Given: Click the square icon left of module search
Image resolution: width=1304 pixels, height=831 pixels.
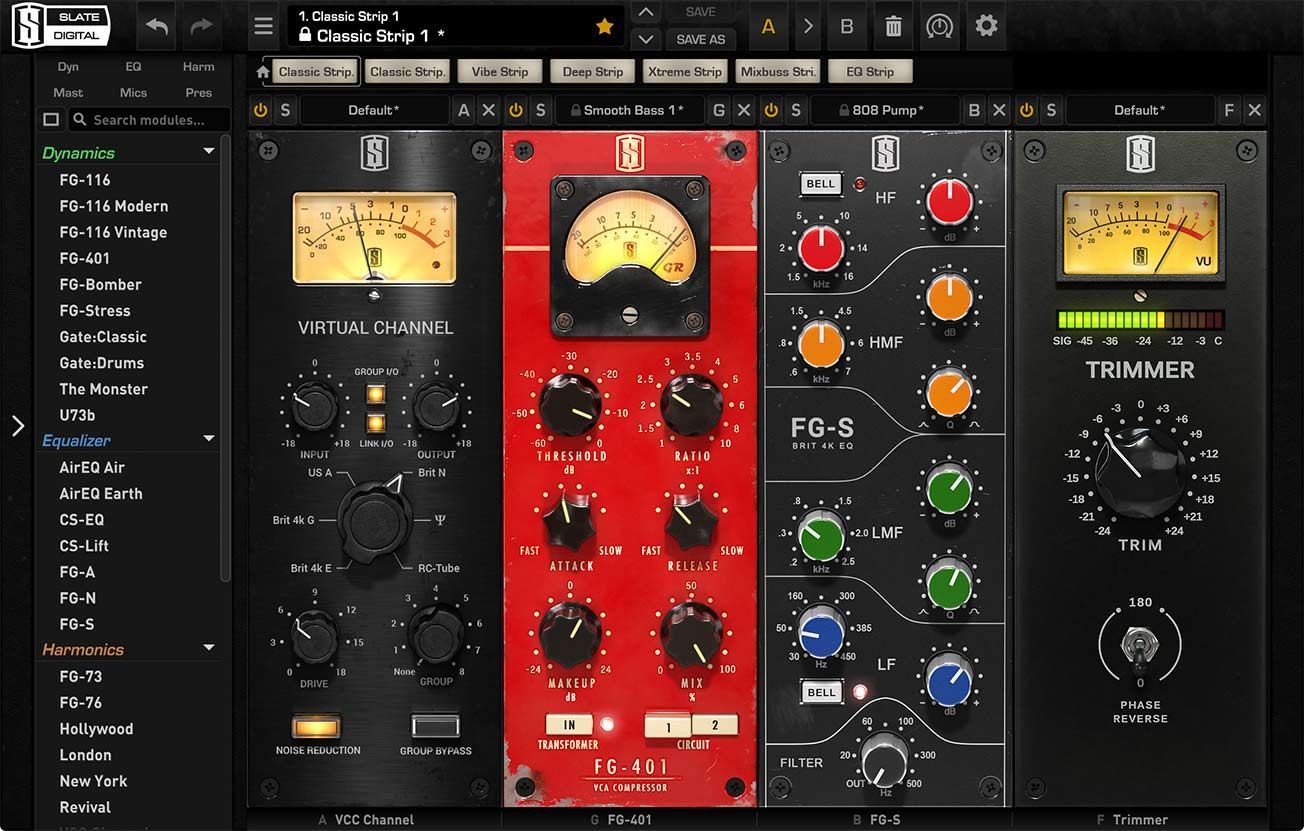Looking at the screenshot, I should tap(51, 120).
